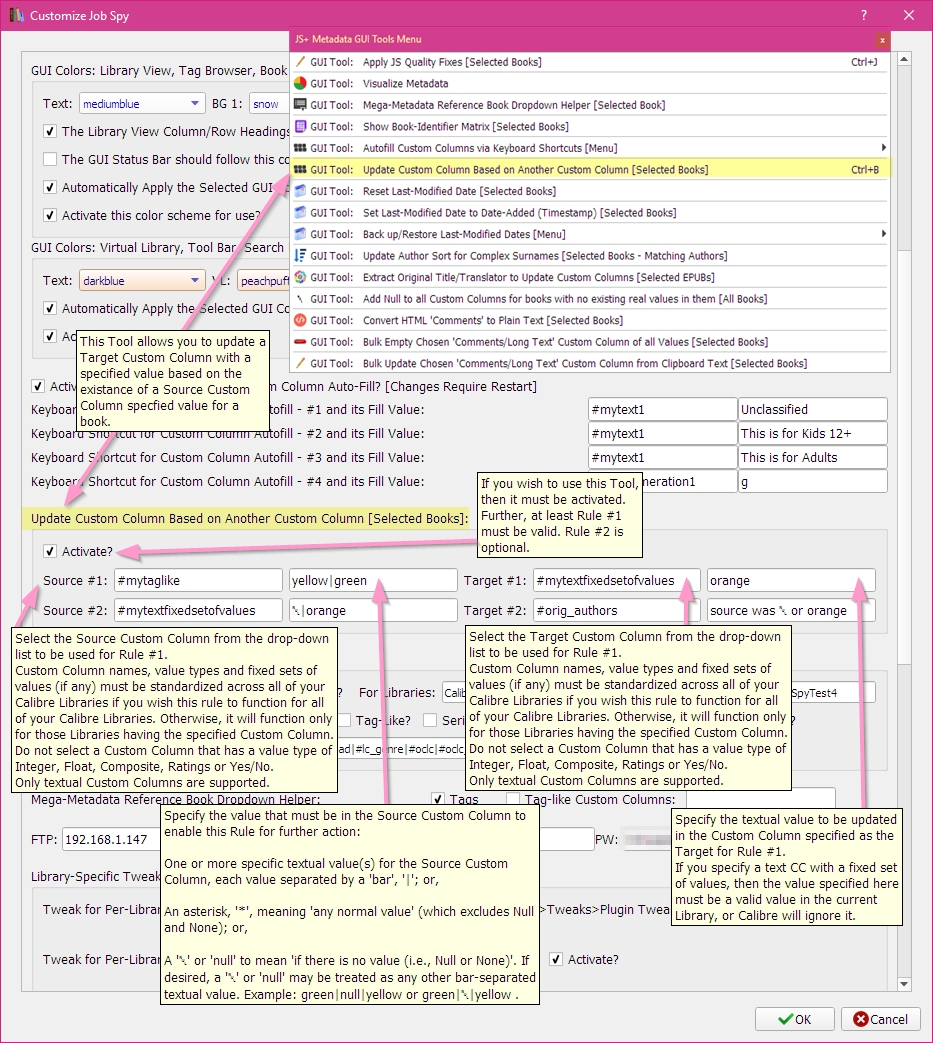The image size is (933, 1043).
Task: Click the Bulk Update from Clipboard Text pencil icon
Action: pos(300,363)
